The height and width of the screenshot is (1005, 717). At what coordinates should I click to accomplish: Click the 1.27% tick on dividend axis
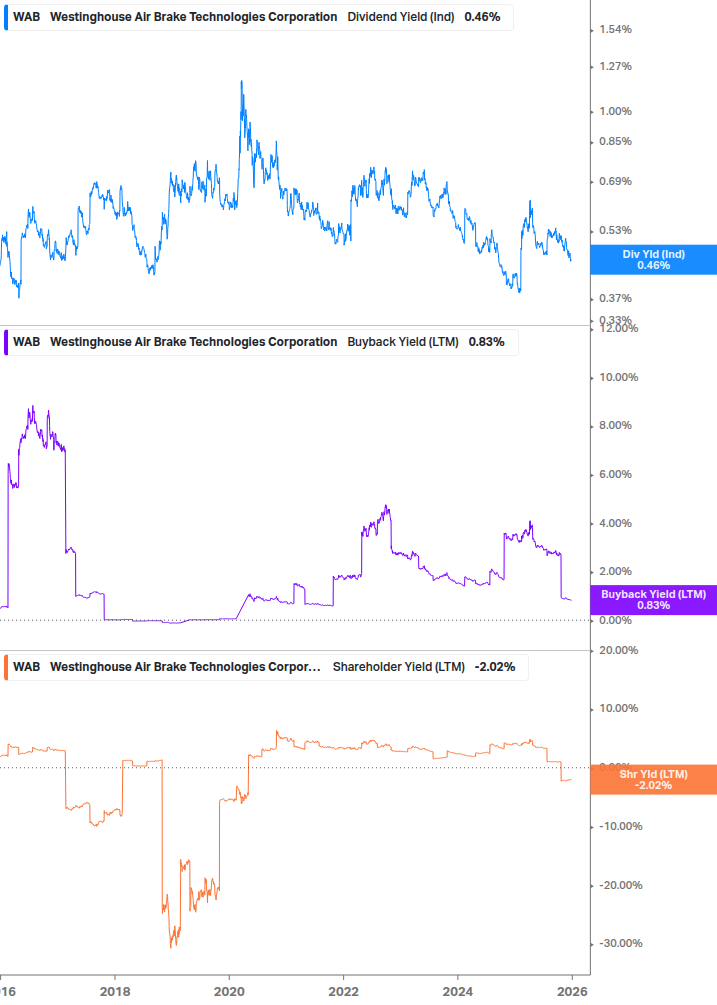[615, 67]
